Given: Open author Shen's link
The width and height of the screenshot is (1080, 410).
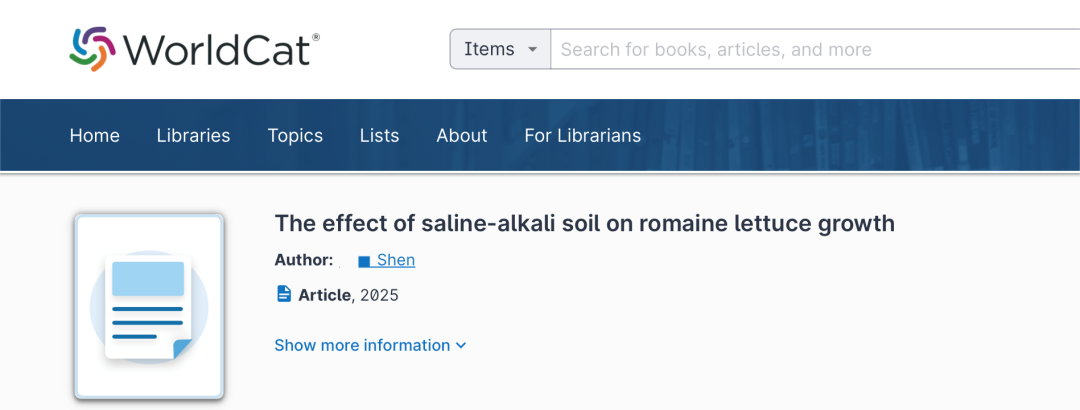Looking at the screenshot, I should coord(396,260).
